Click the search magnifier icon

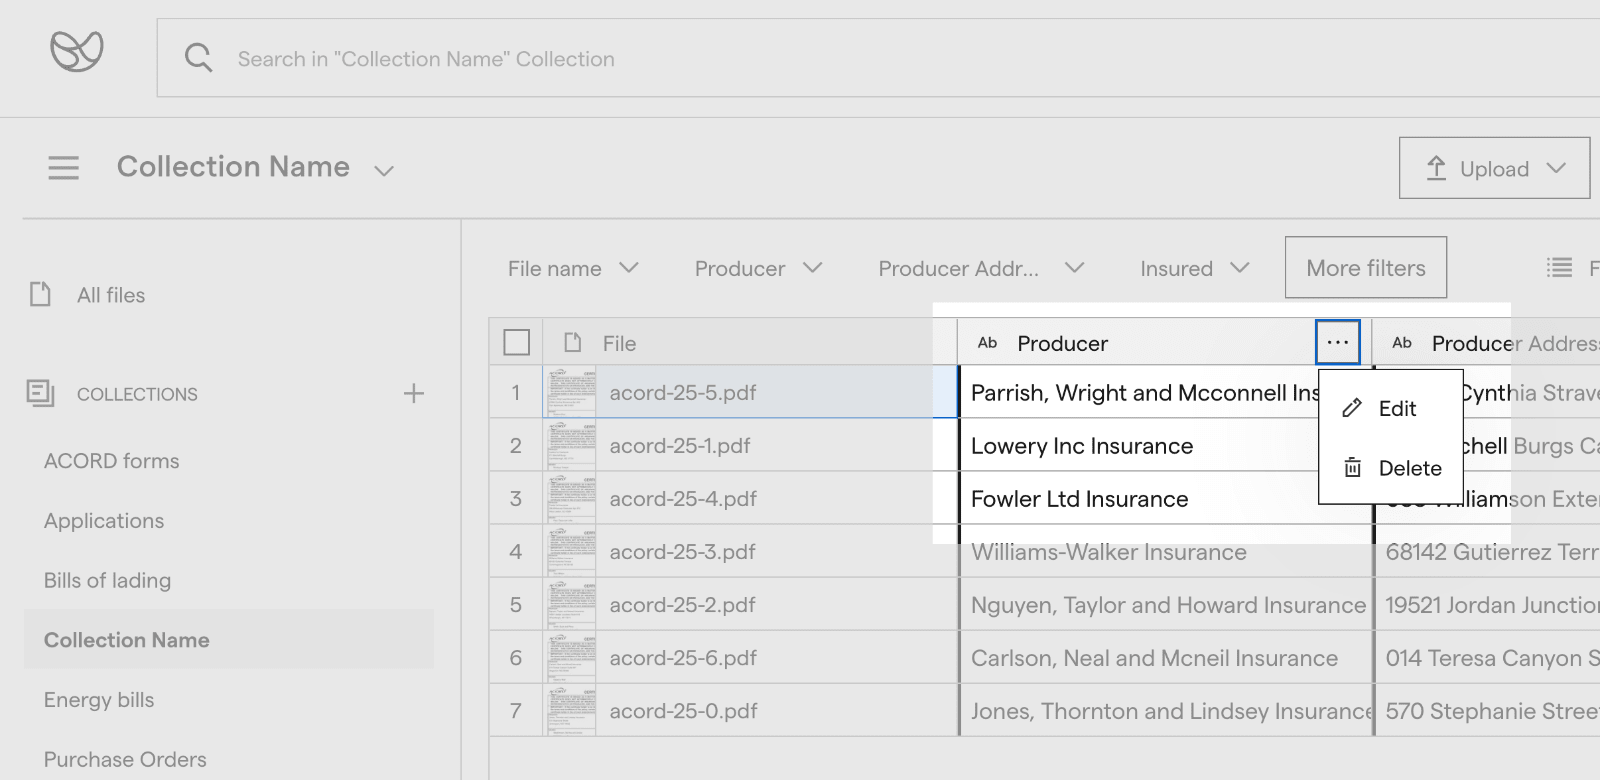(x=198, y=58)
